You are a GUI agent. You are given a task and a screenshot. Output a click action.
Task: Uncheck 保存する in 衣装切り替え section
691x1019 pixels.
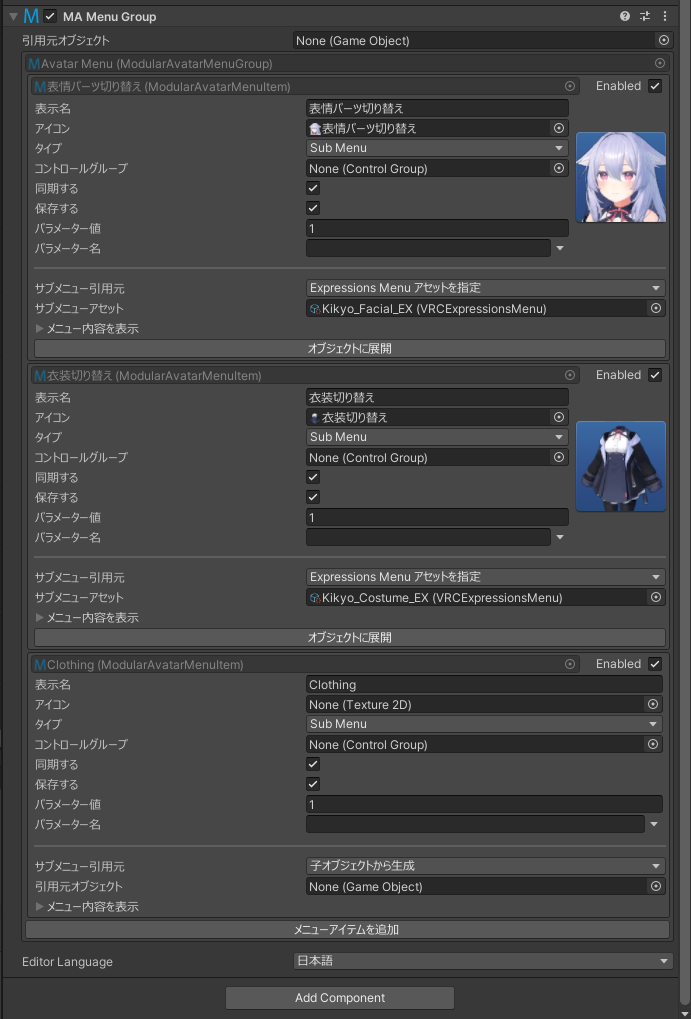tap(313, 497)
